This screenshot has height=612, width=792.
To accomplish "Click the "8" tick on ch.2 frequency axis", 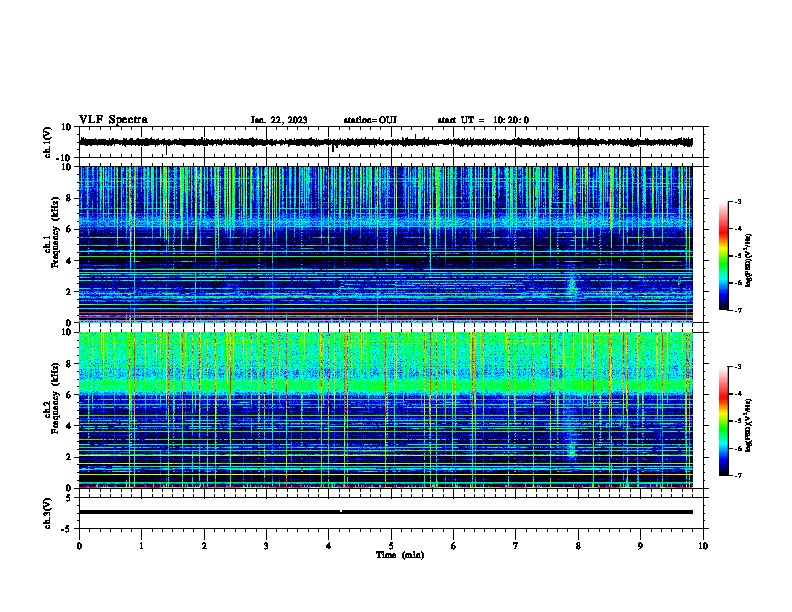I will [69, 364].
